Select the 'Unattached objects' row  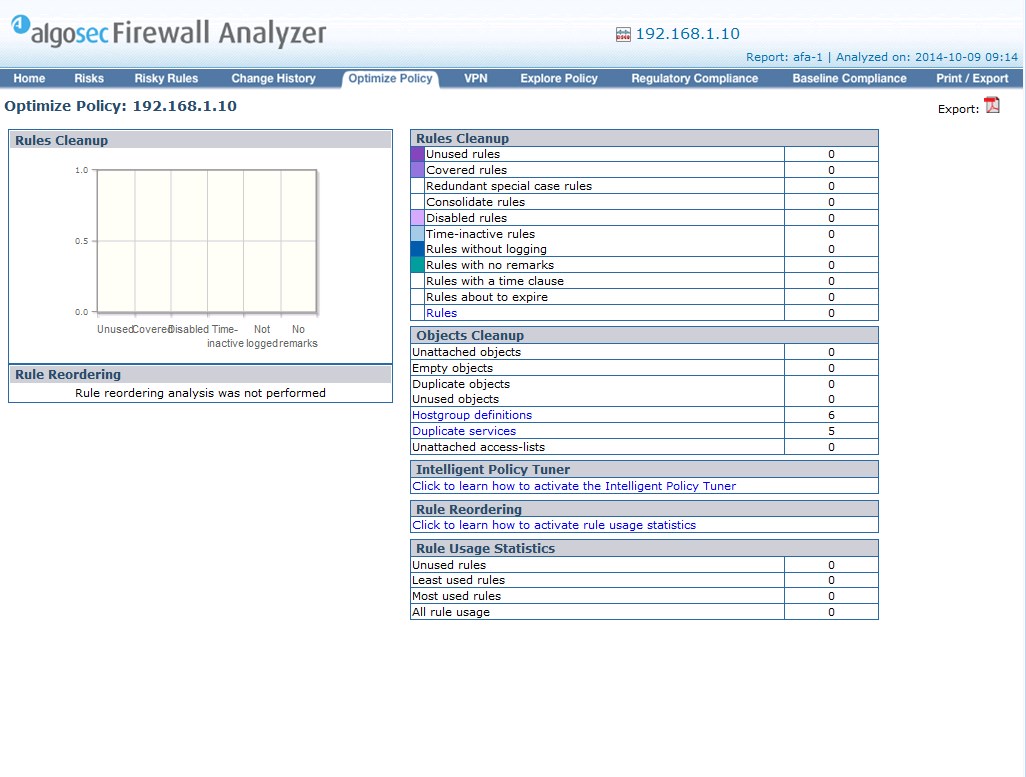[x=645, y=352]
